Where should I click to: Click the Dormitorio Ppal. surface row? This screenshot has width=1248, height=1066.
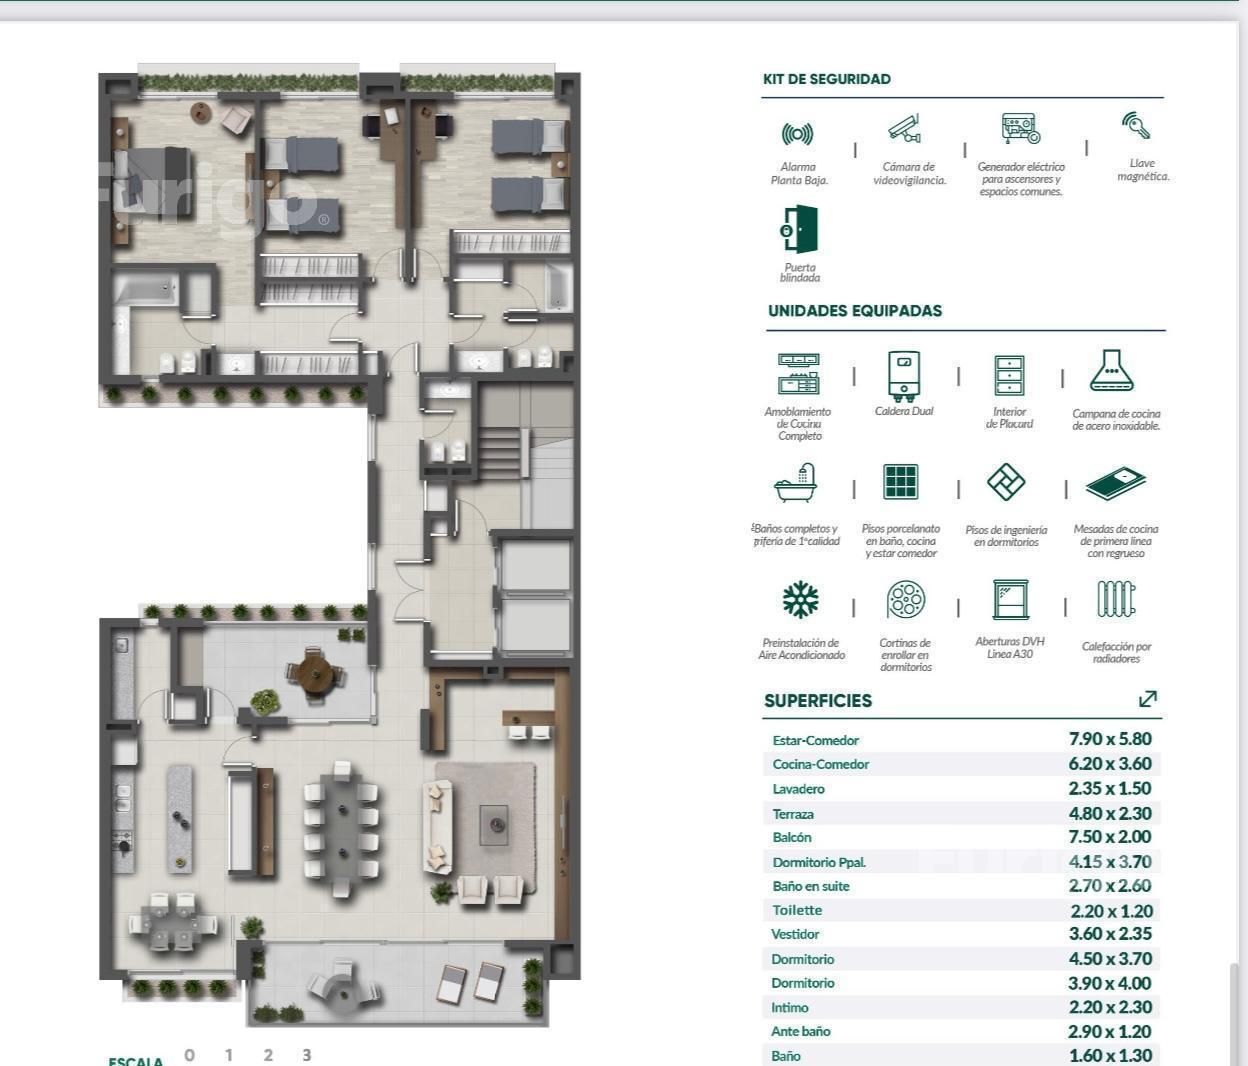click(961, 862)
